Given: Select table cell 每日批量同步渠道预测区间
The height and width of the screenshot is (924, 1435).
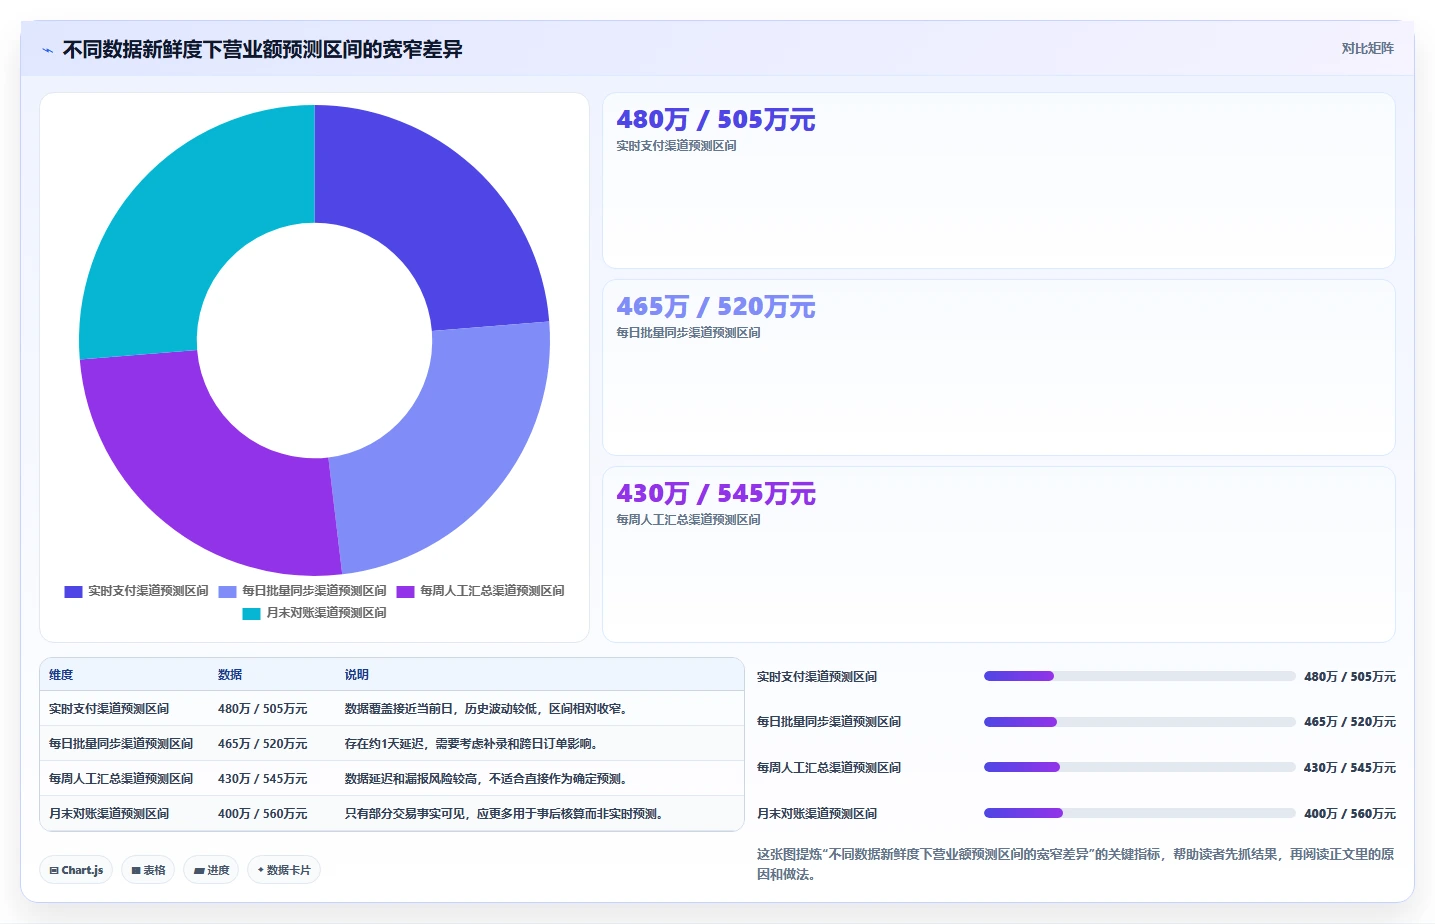Looking at the screenshot, I should coord(121,744).
